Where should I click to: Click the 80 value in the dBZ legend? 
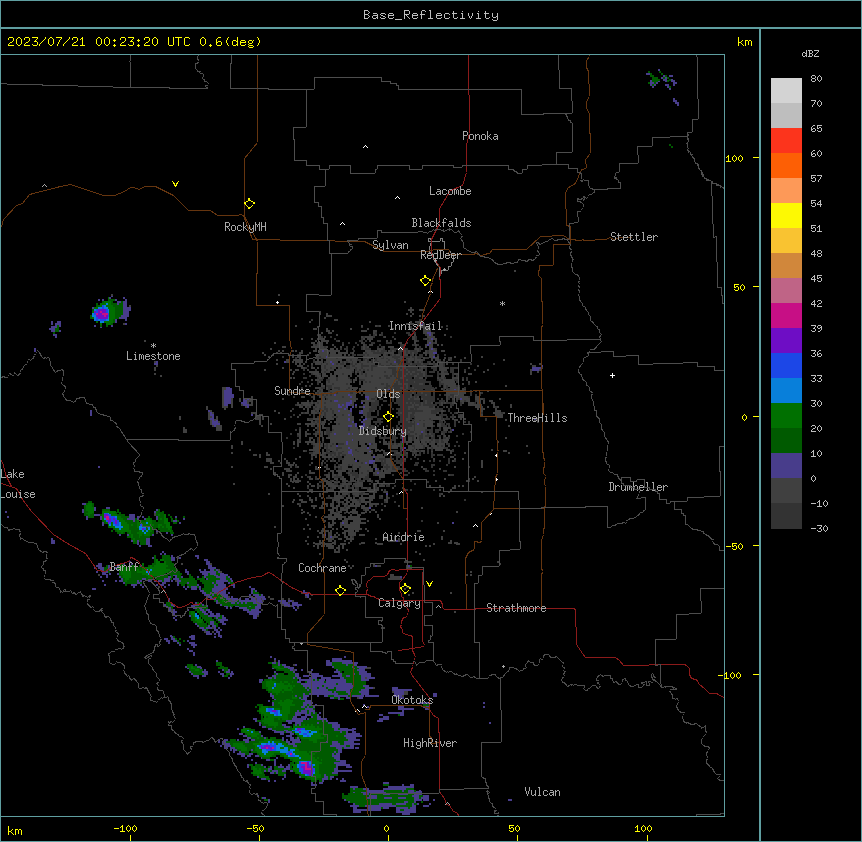pyautogui.click(x=816, y=79)
